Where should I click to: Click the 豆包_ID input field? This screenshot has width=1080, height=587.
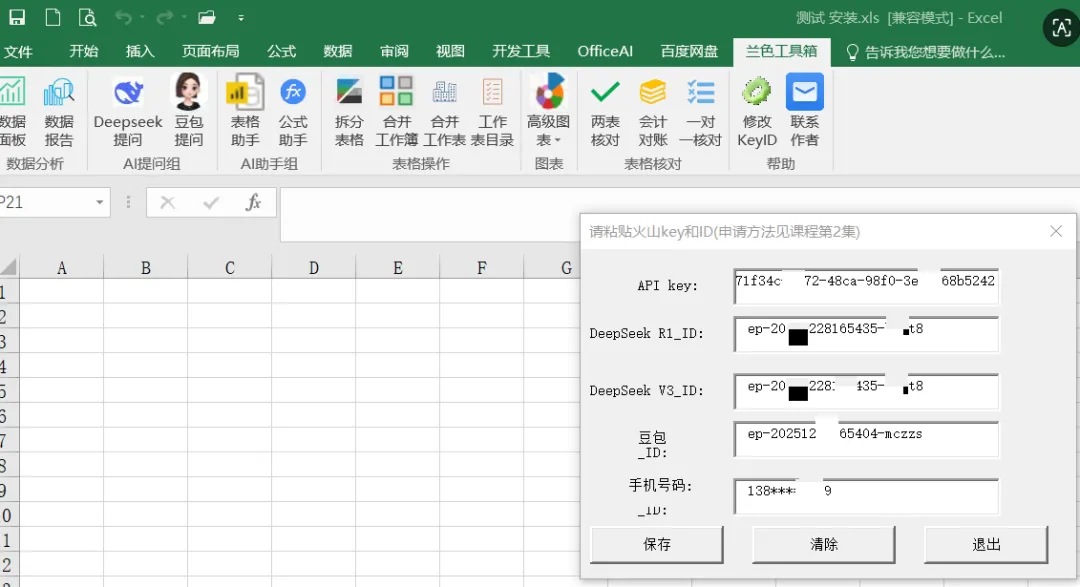pyautogui.click(x=866, y=439)
